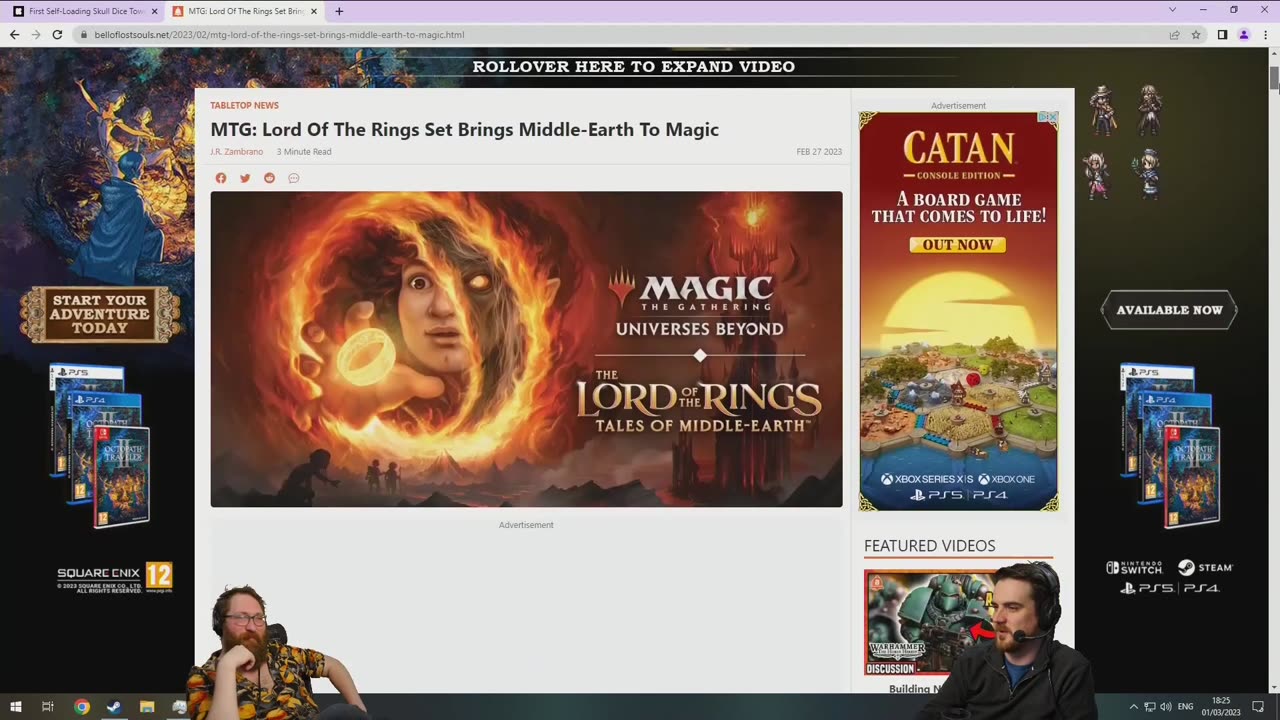The image size is (1280, 720).
Task: Bookmark this page with the star icon
Action: 1195,35
